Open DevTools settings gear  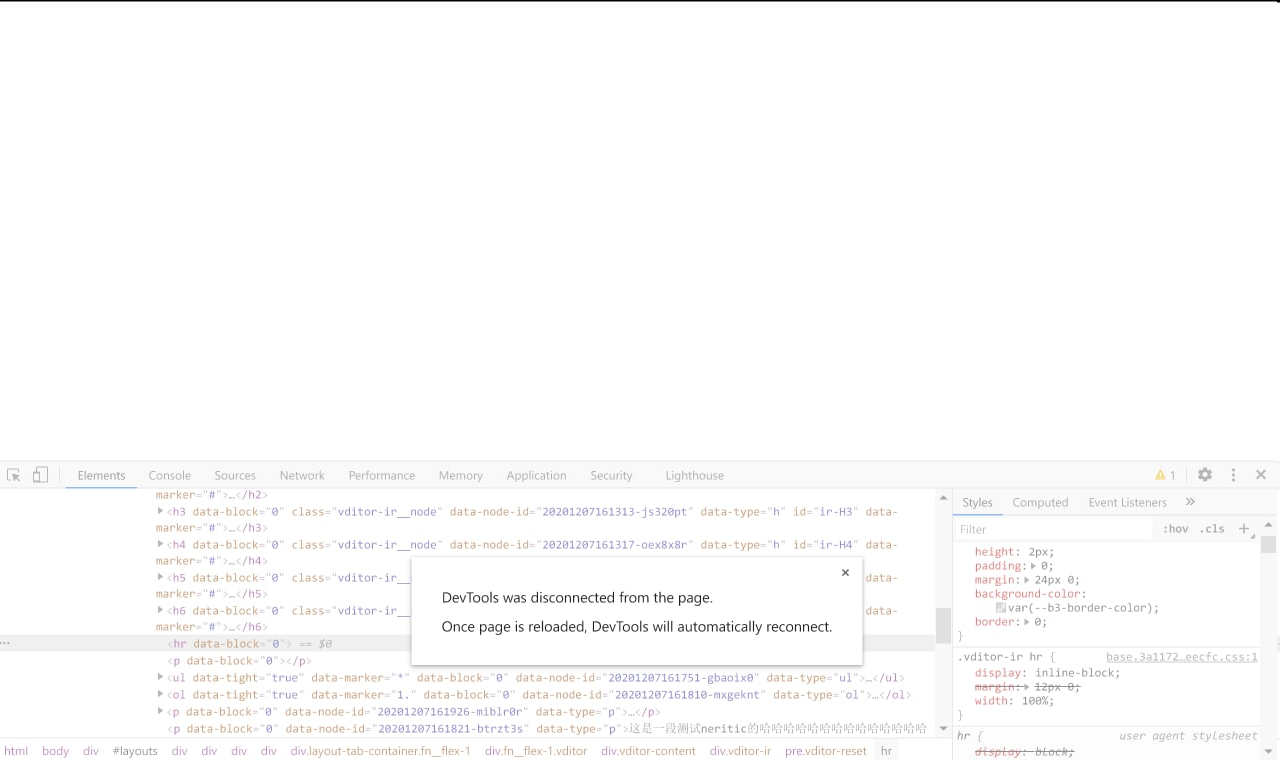1204,474
